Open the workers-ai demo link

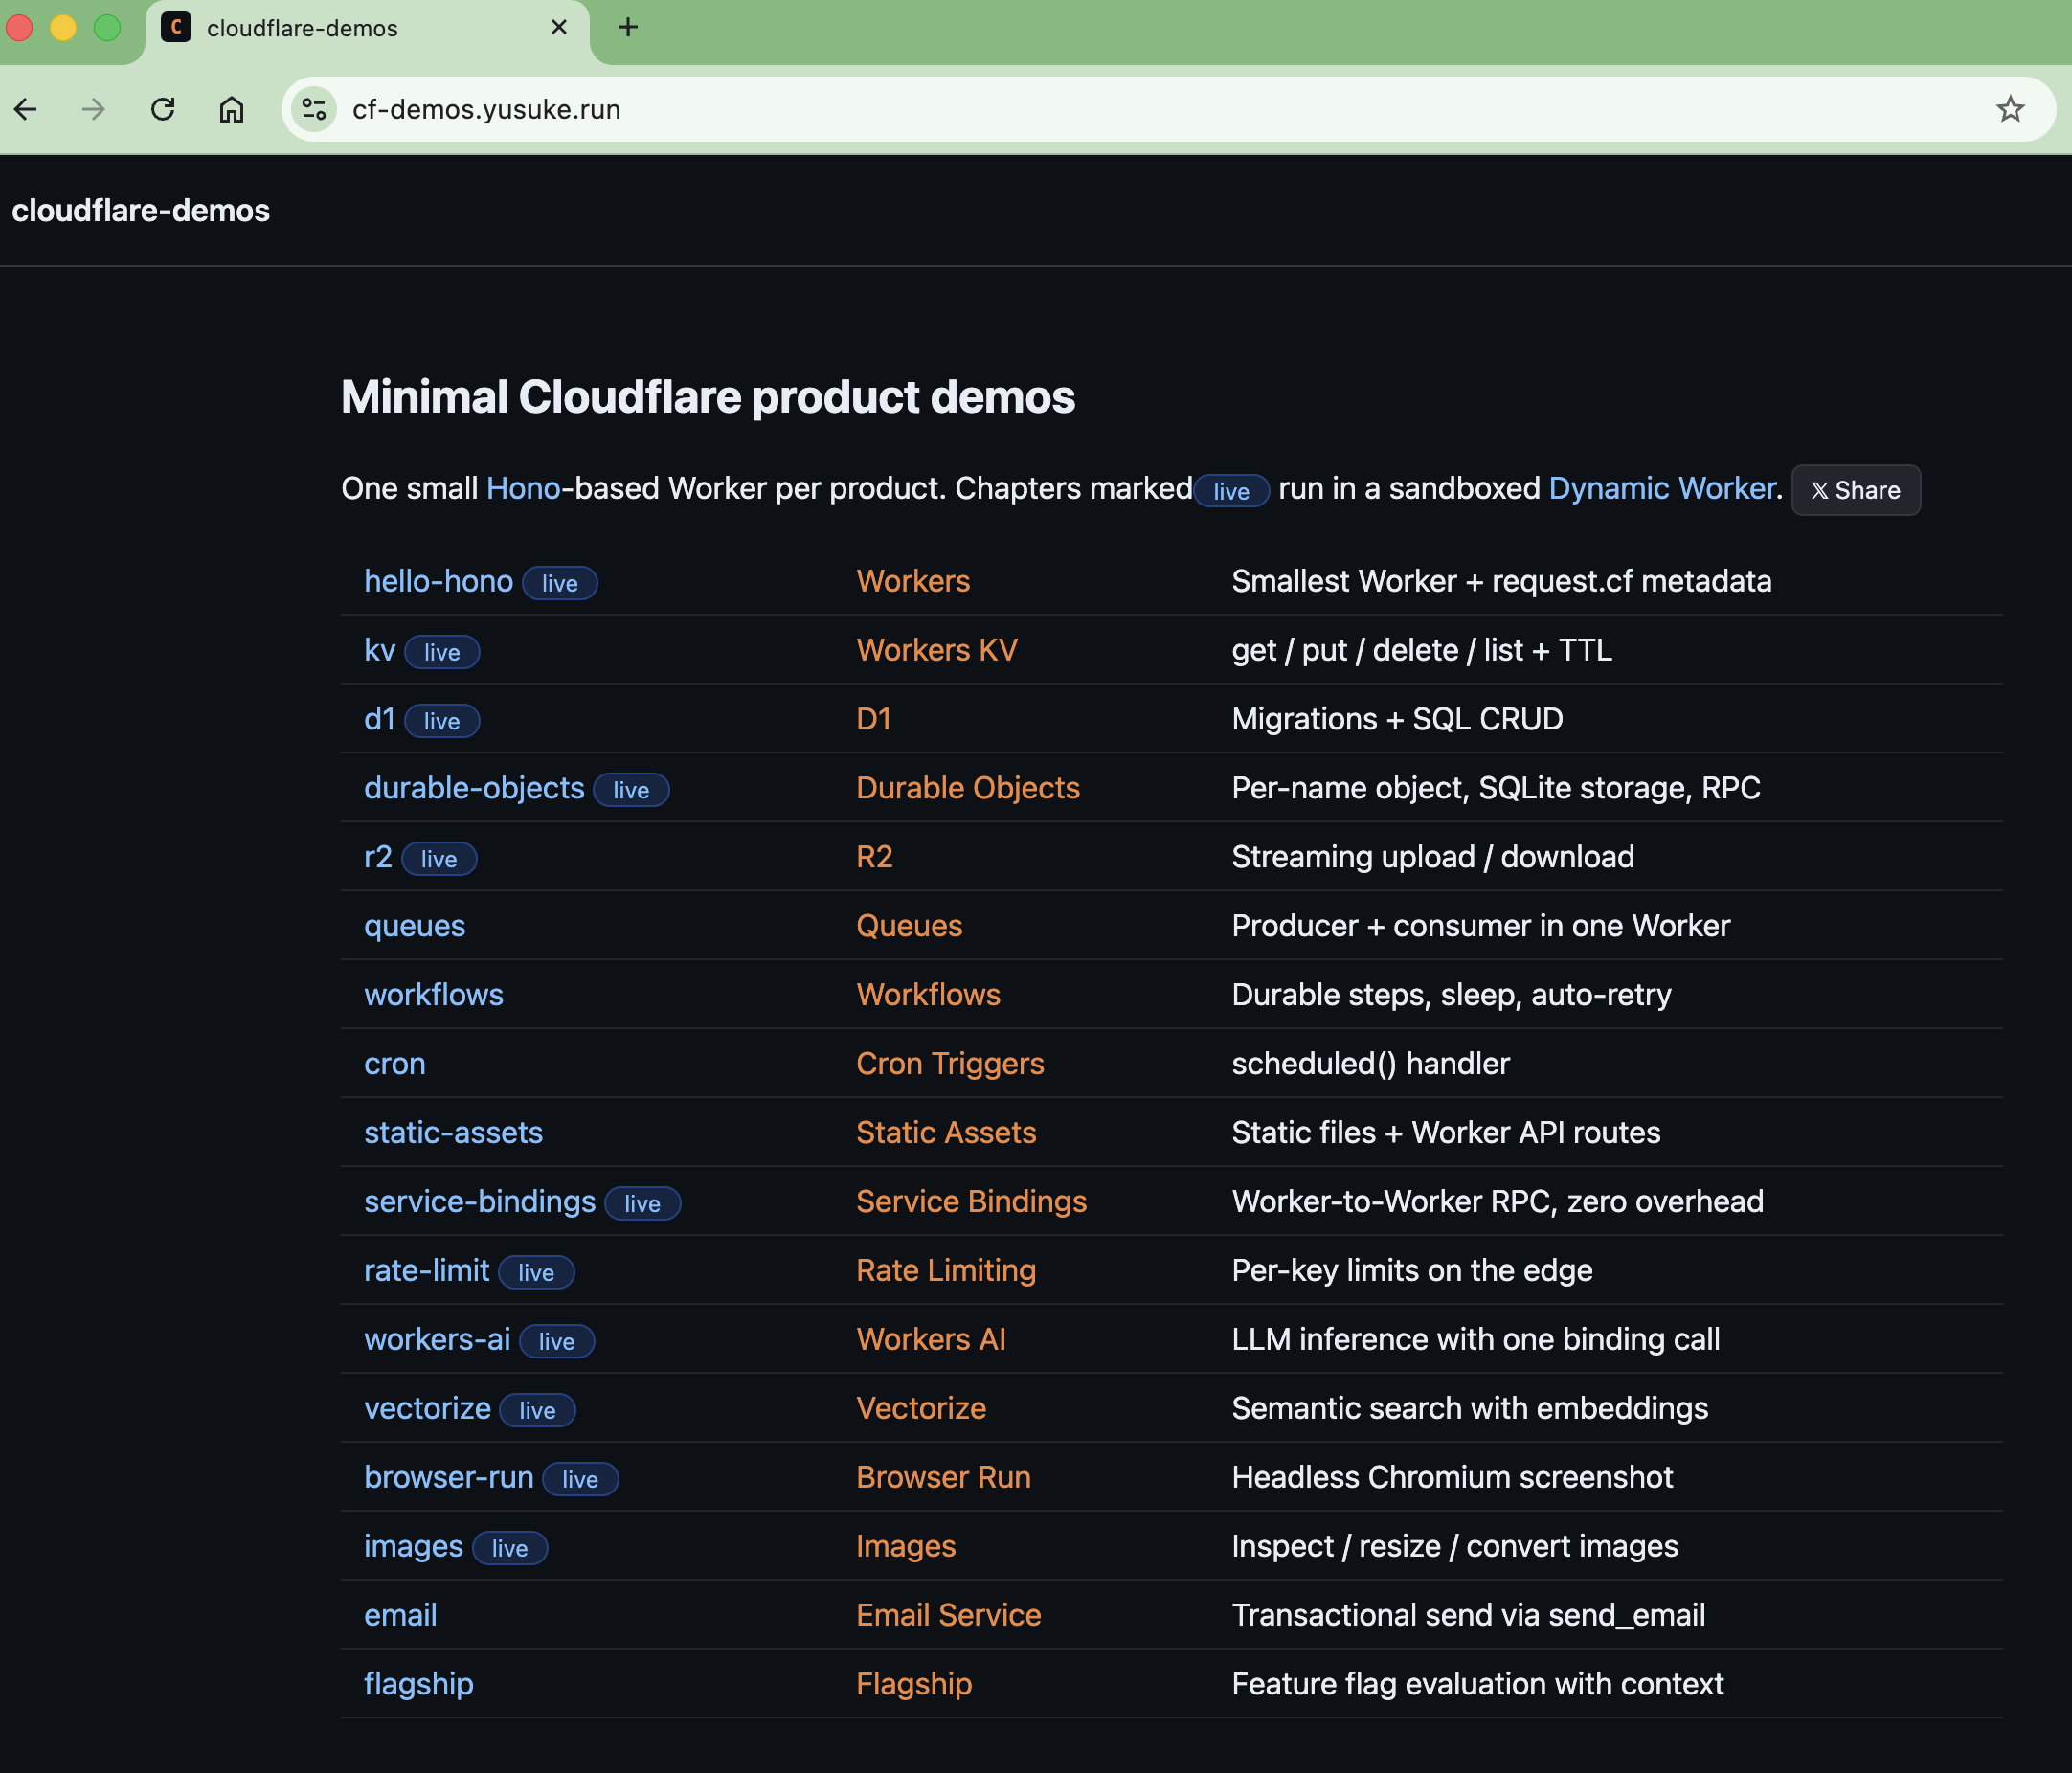point(438,1340)
